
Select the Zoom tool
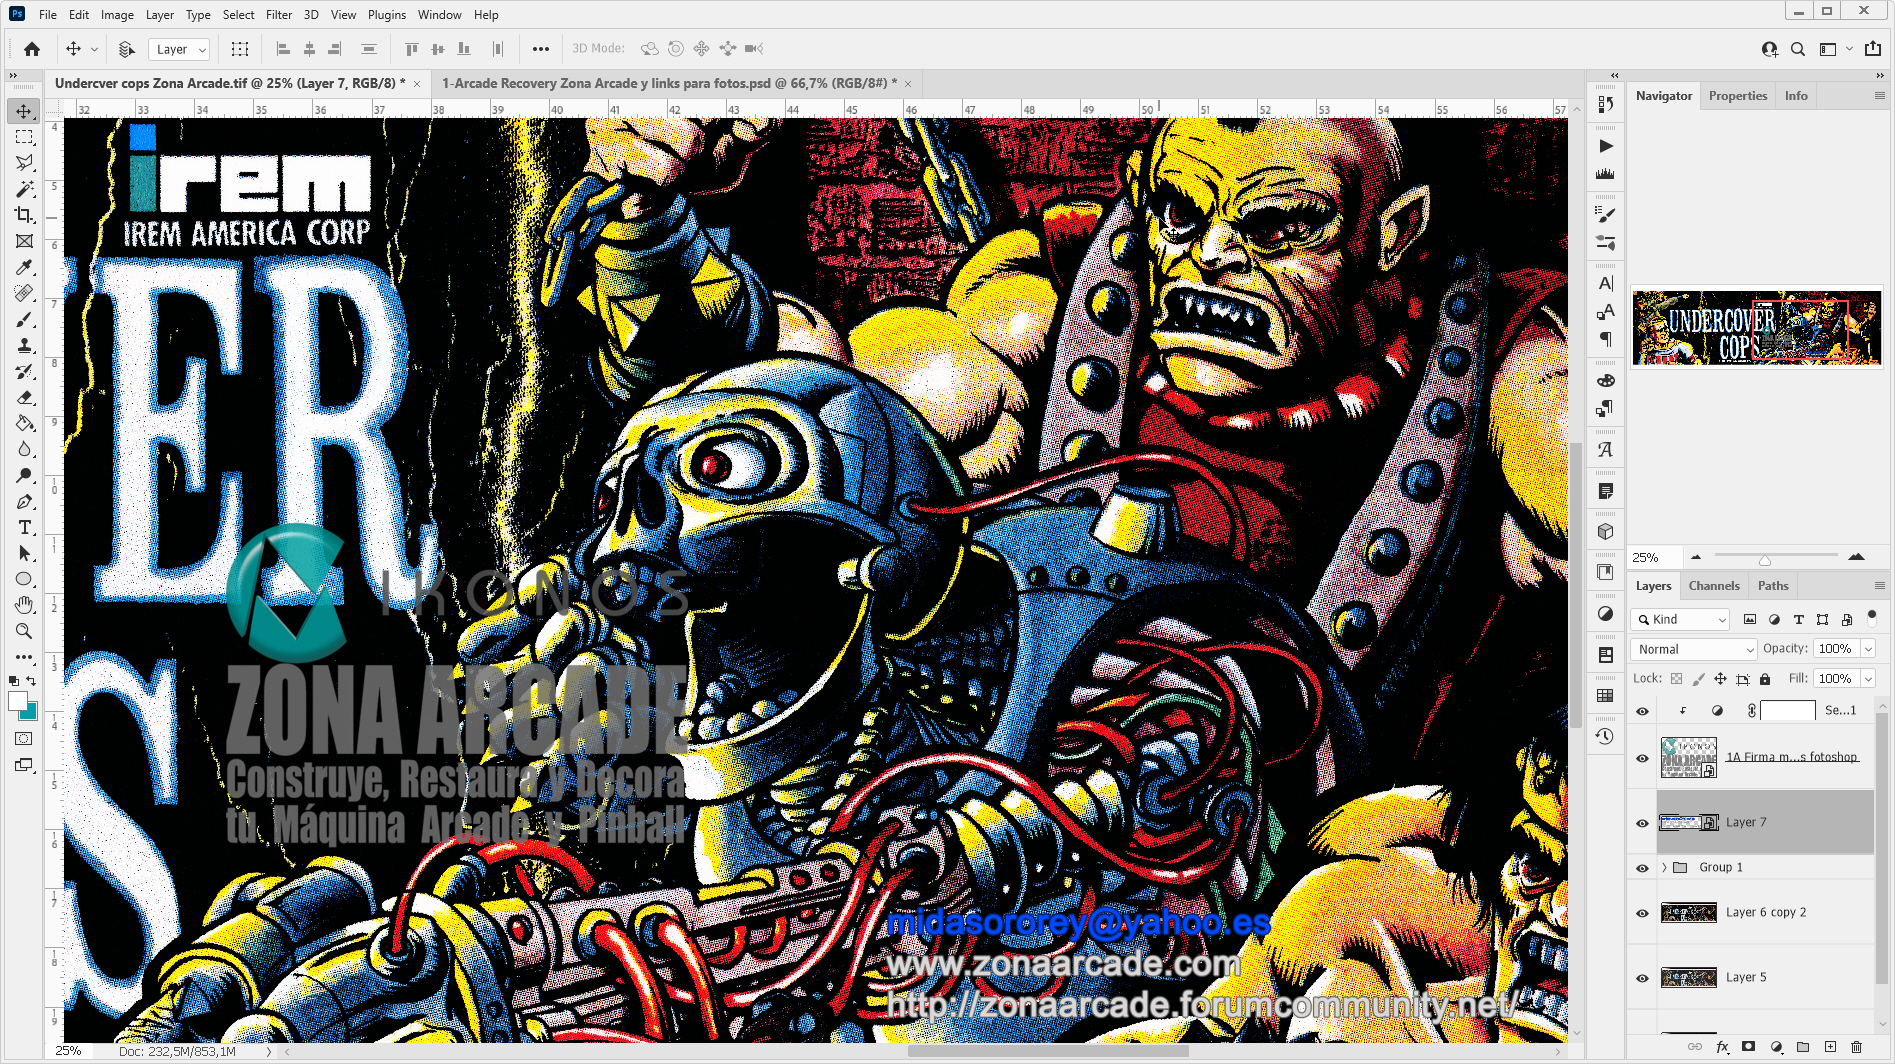tap(24, 631)
